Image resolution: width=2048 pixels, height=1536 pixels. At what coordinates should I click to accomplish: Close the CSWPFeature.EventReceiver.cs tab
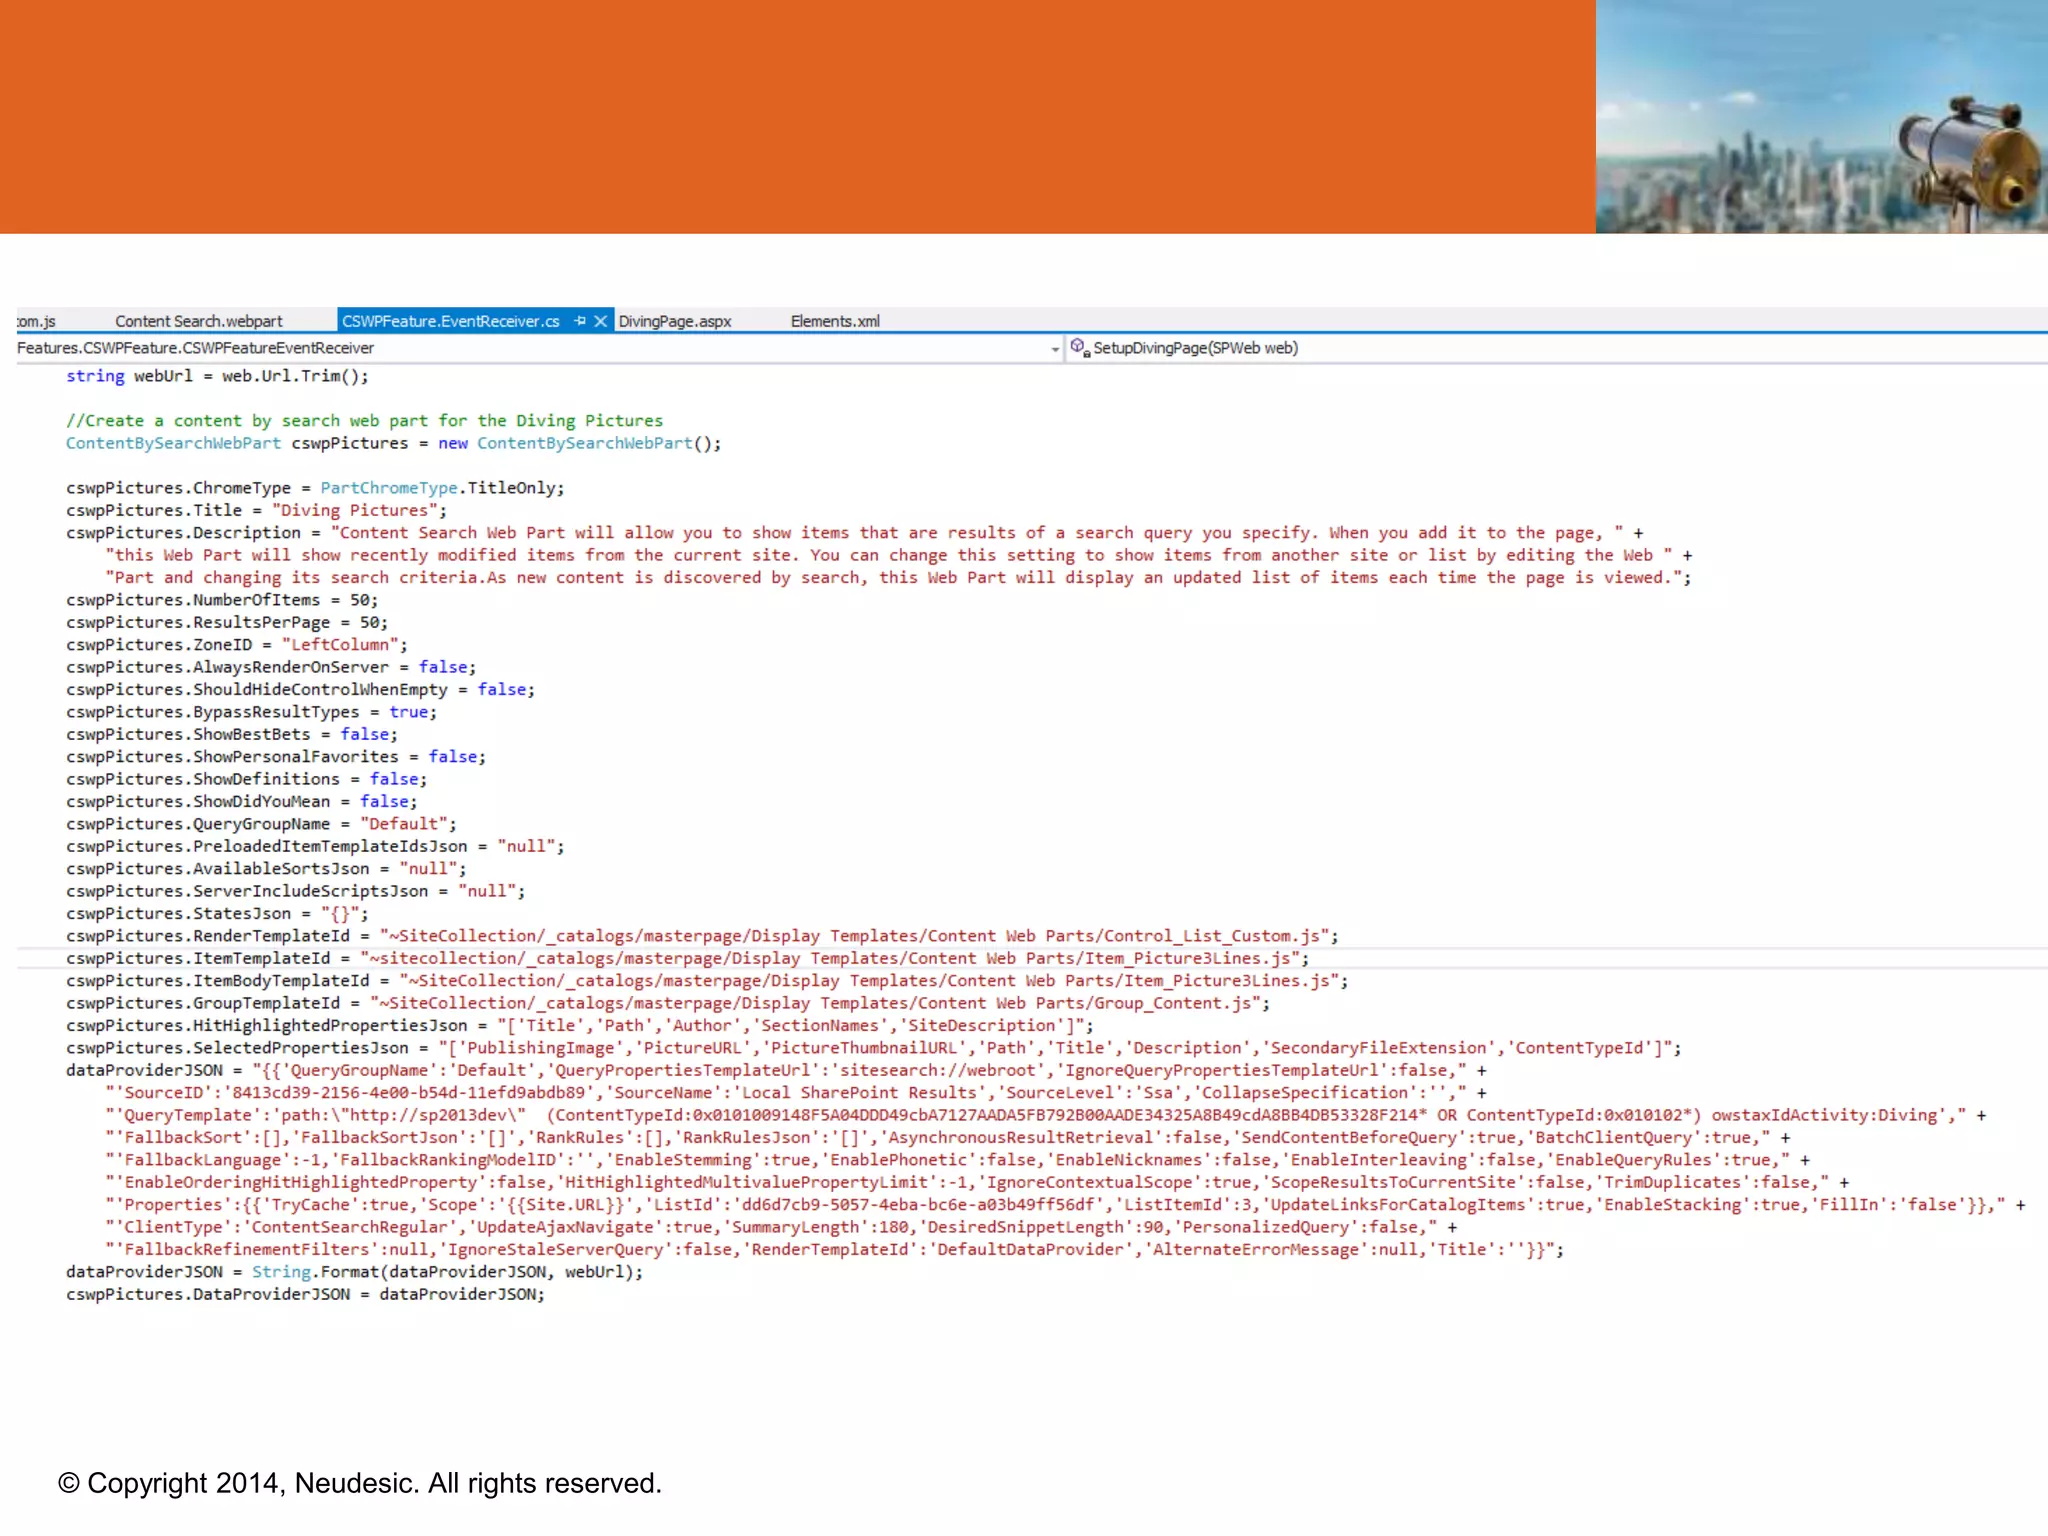pyautogui.click(x=600, y=321)
